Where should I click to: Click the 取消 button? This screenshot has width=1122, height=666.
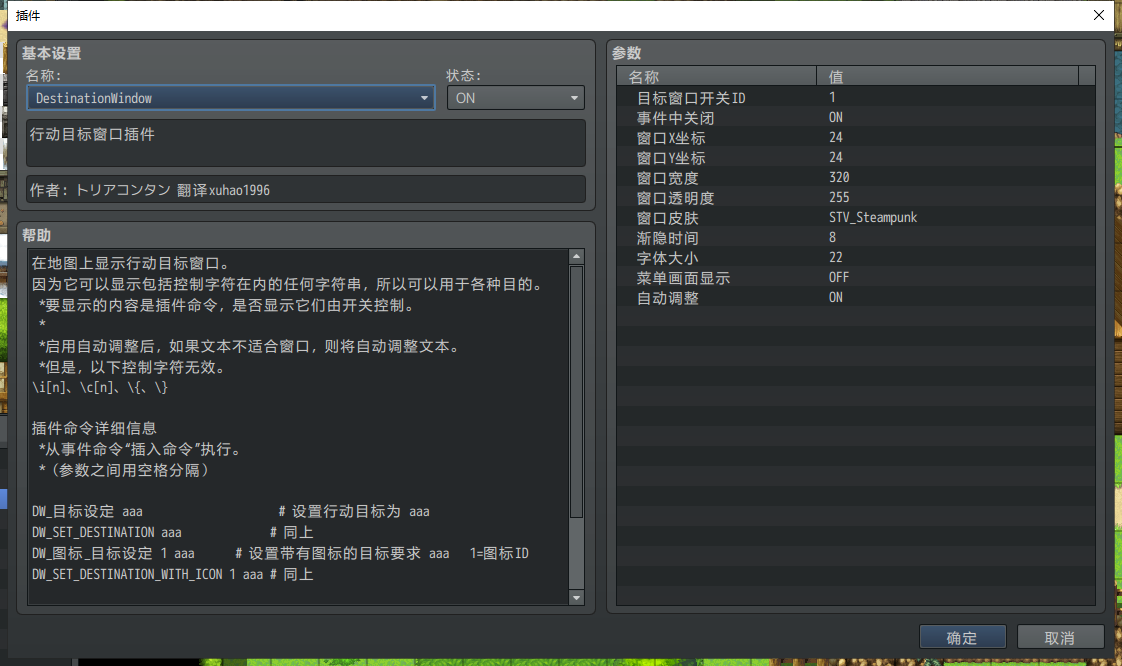pos(1060,637)
